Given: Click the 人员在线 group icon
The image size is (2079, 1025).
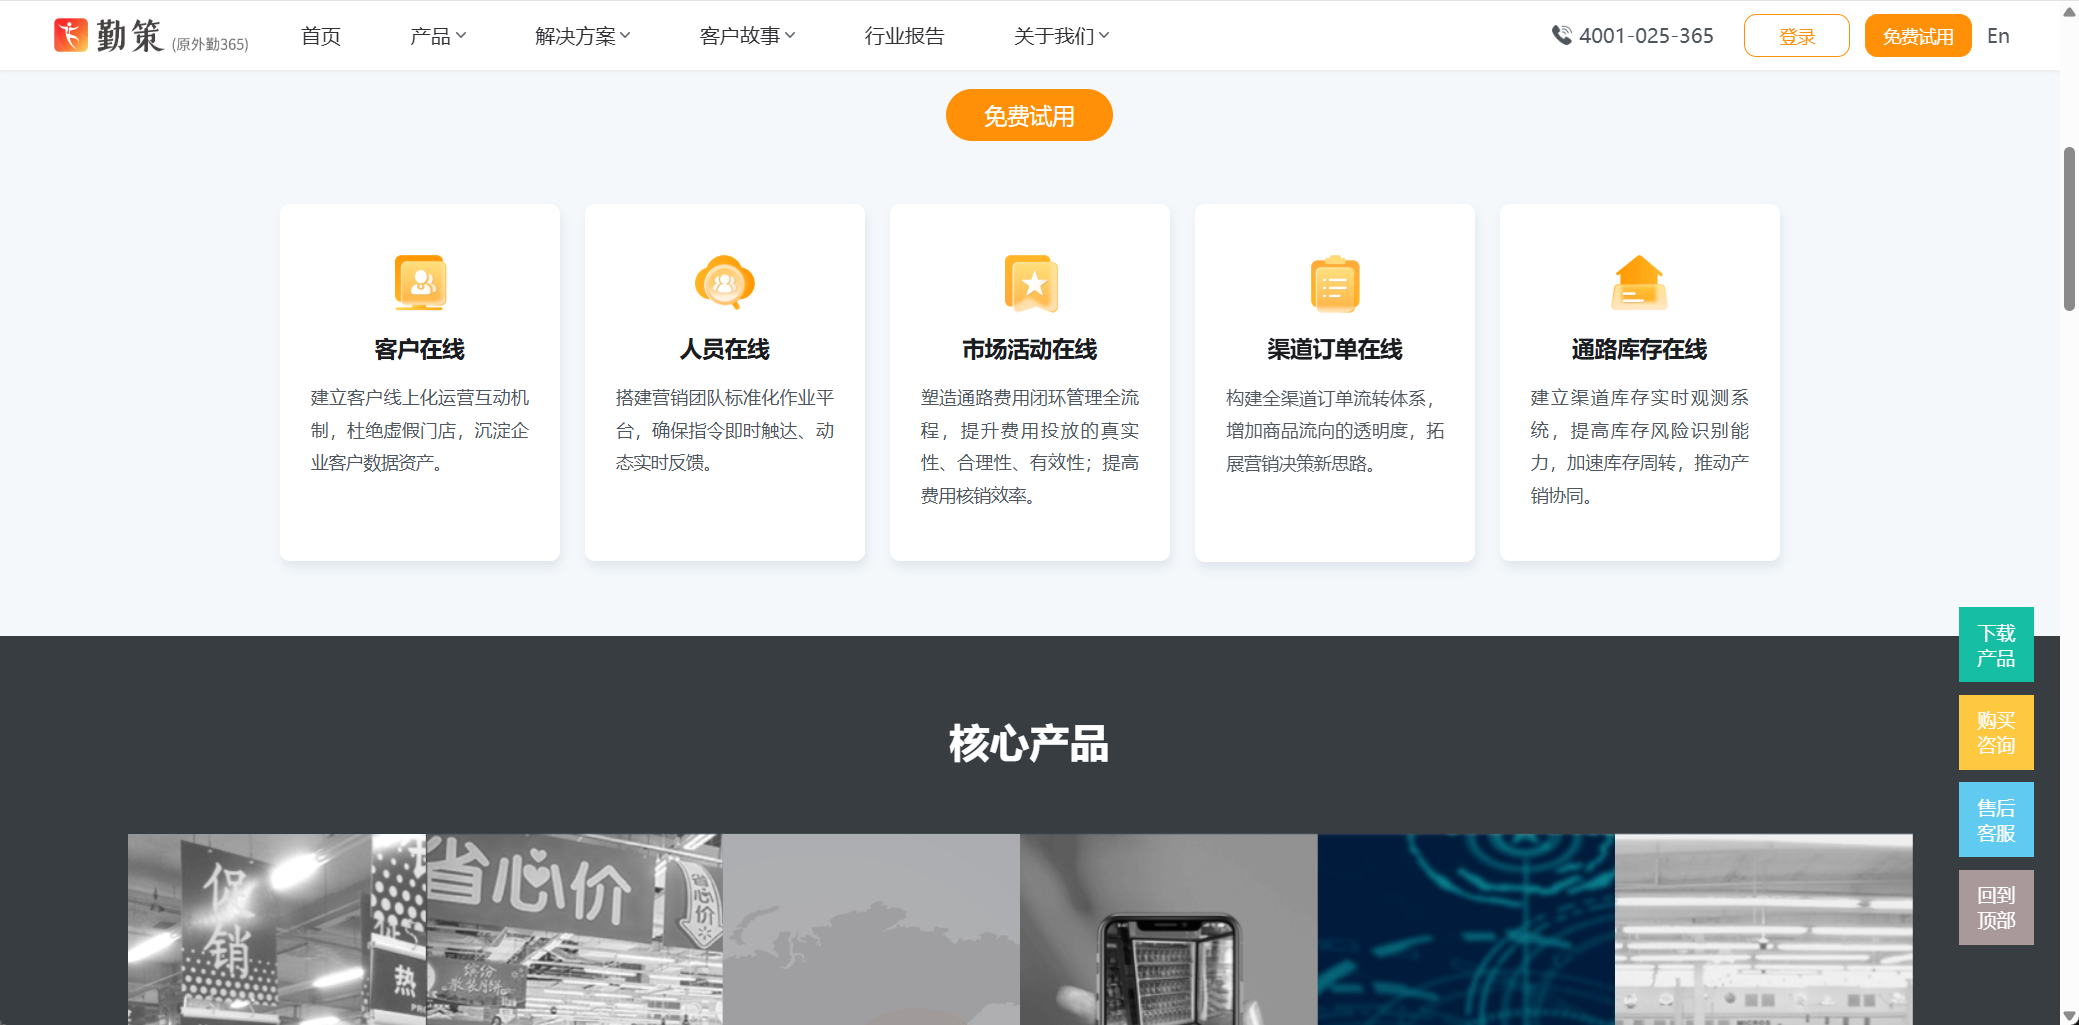Looking at the screenshot, I should [724, 282].
